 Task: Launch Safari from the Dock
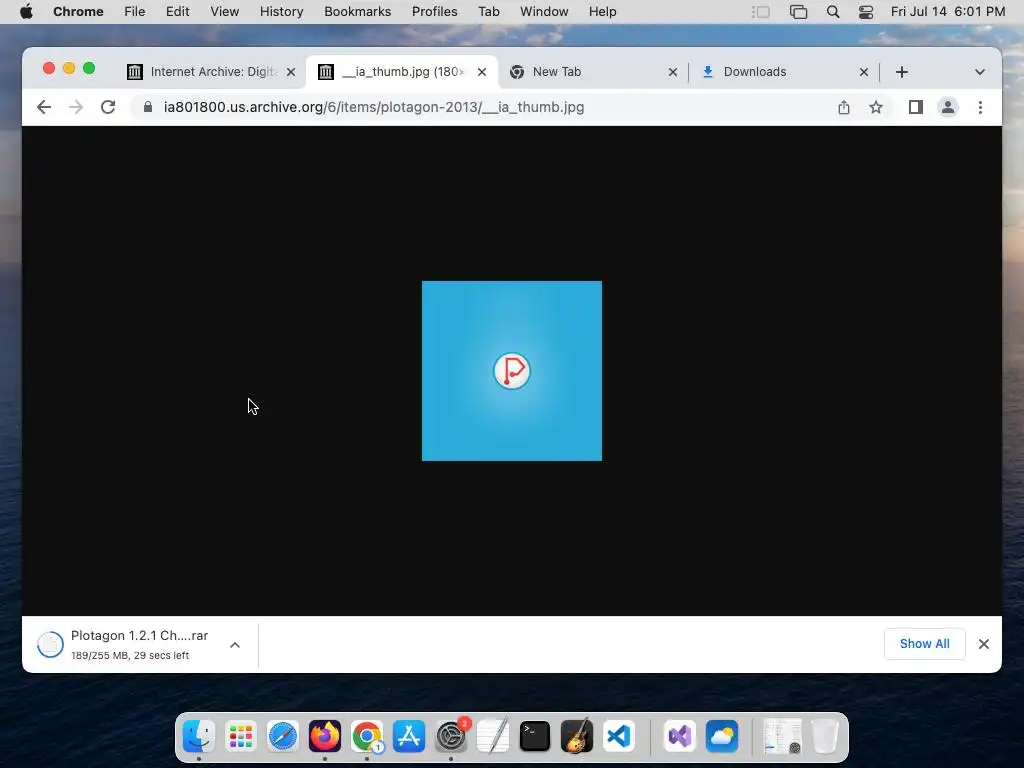(x=283, y=737)
